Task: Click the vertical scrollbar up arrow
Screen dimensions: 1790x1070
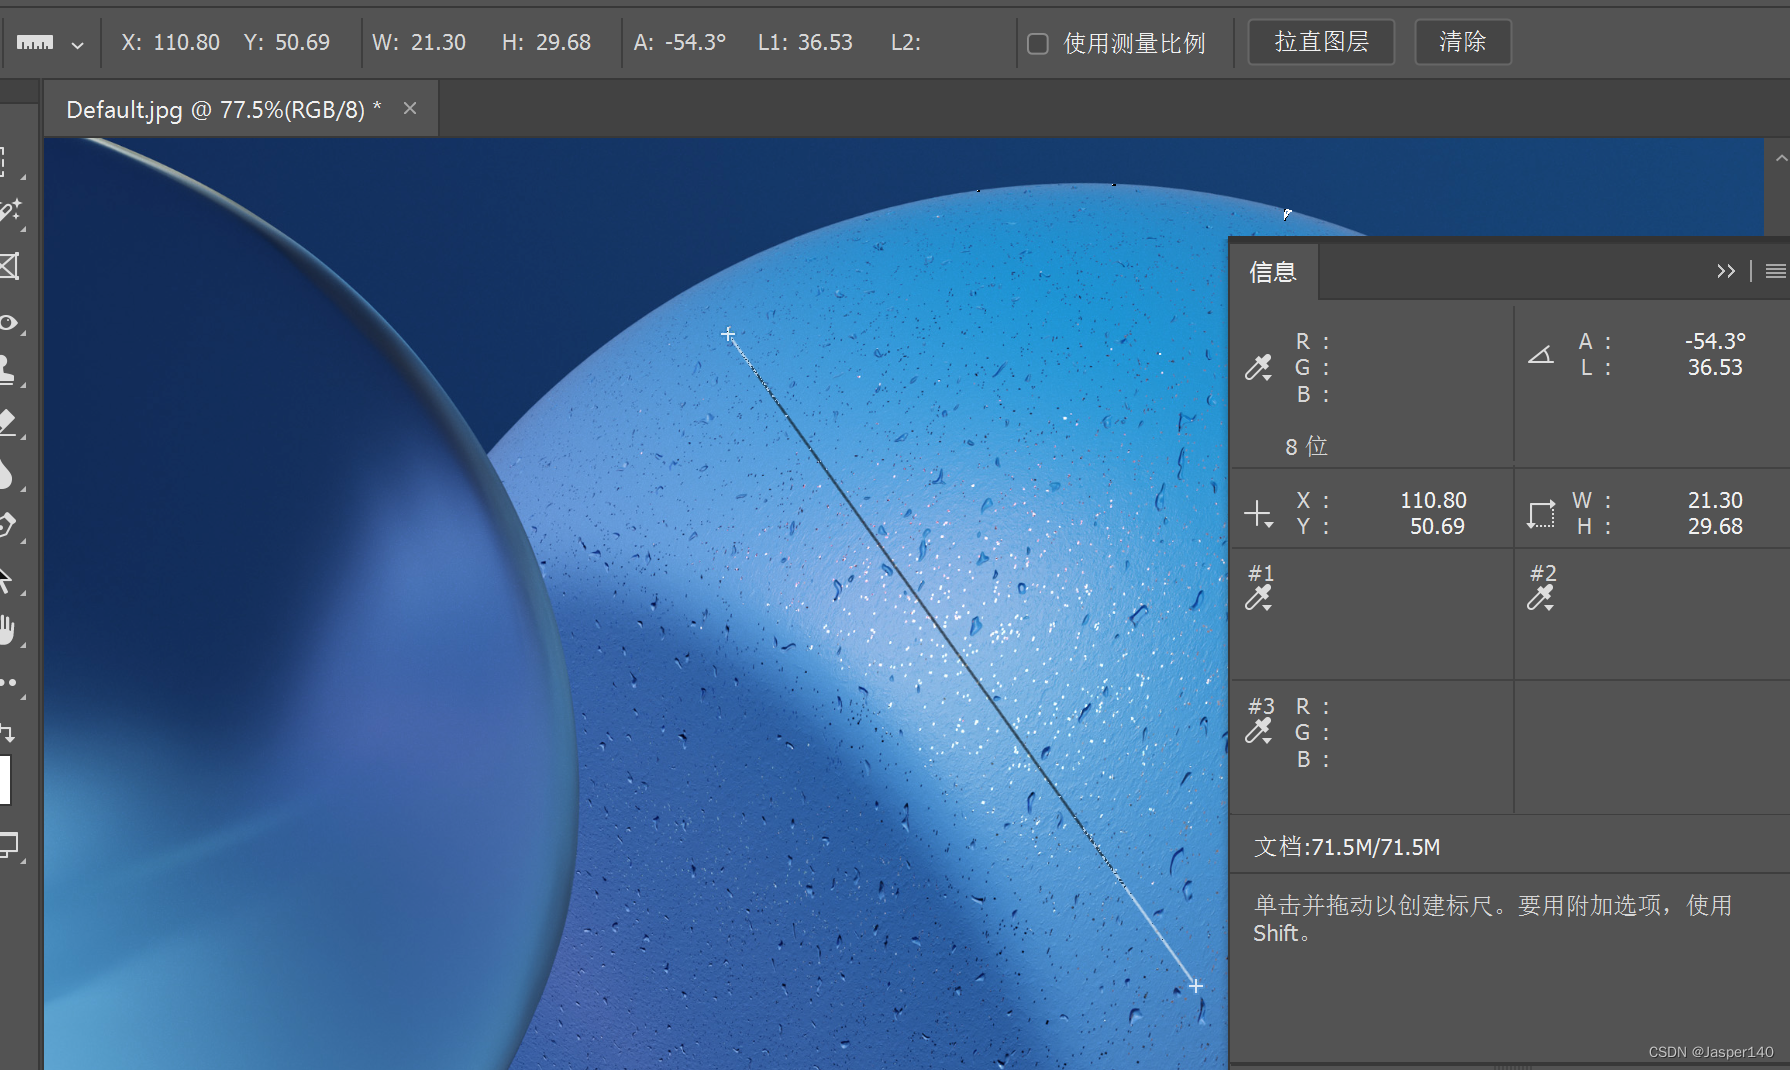Action: point(1781,159)
